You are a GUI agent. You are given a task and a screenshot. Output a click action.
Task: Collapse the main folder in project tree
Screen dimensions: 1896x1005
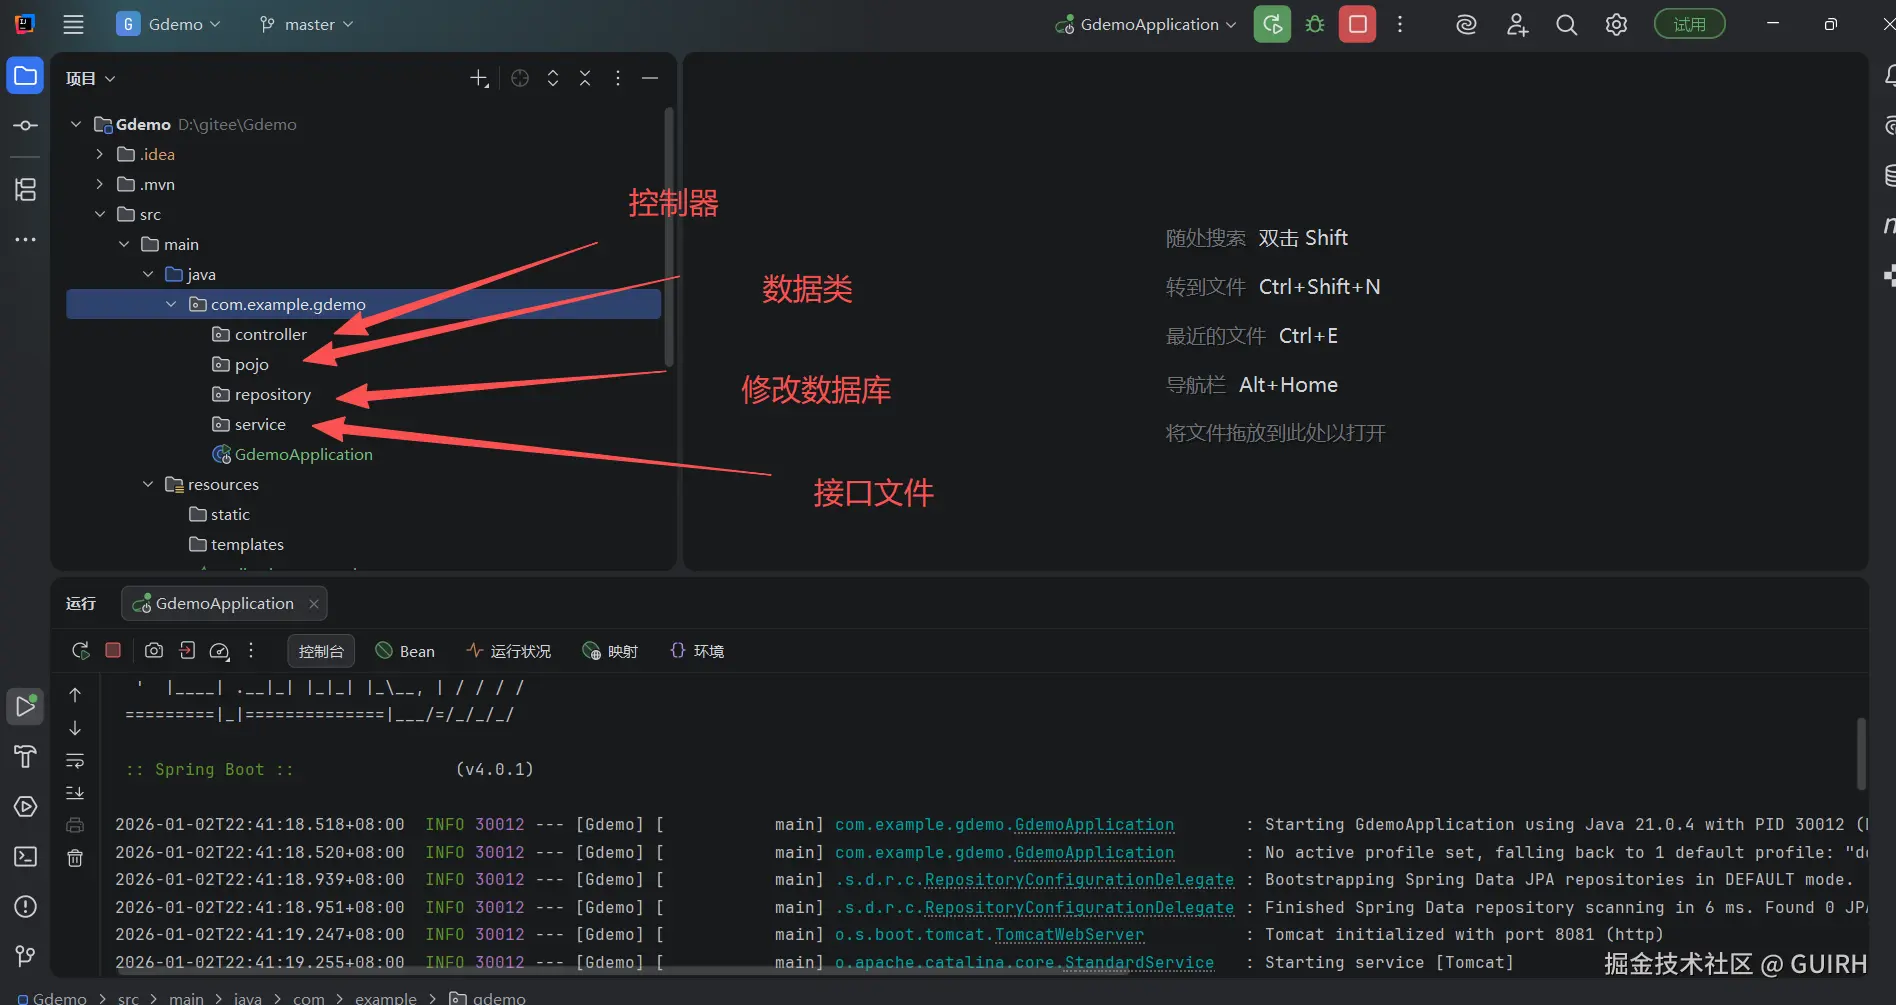[123, 244]
